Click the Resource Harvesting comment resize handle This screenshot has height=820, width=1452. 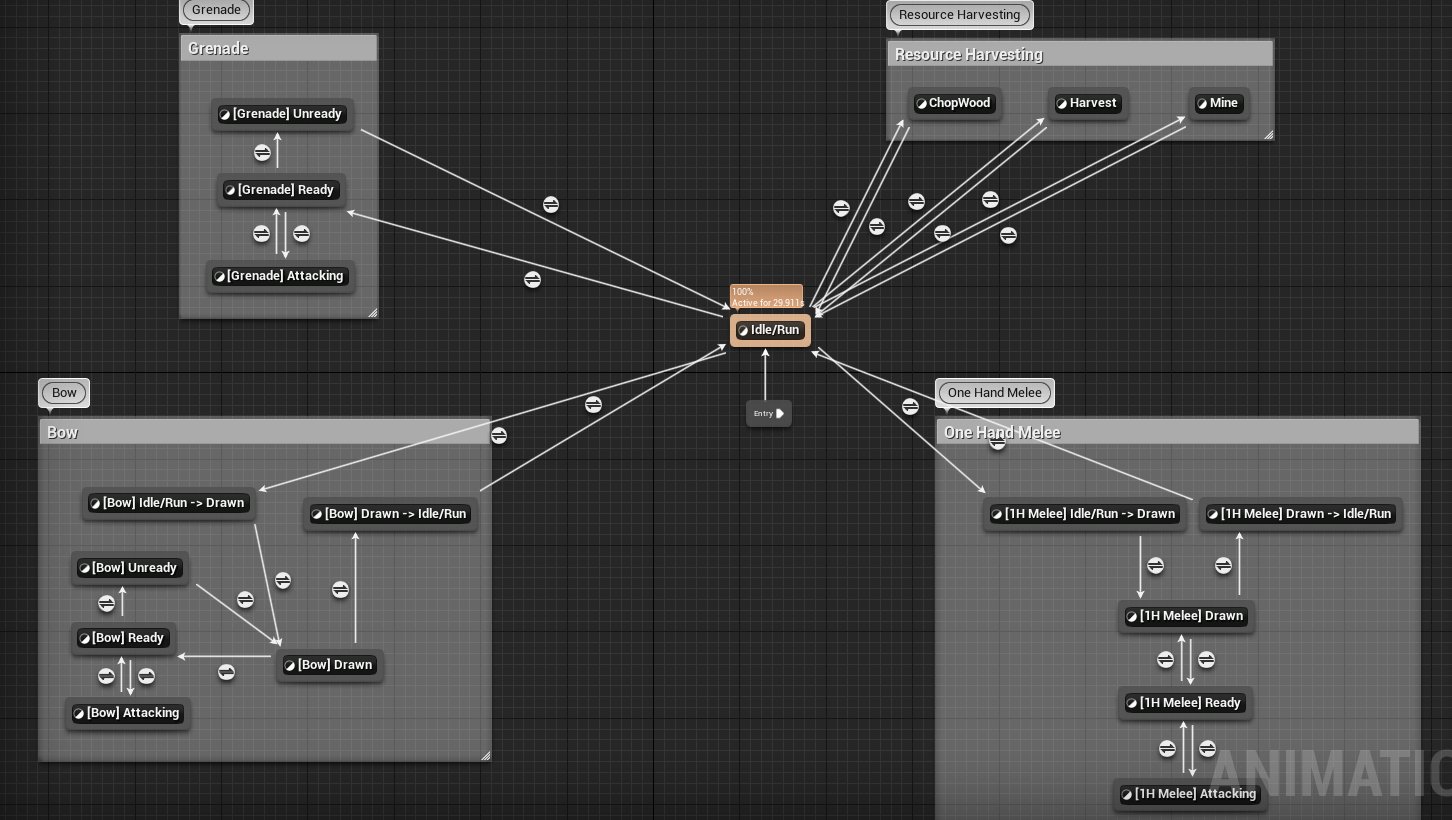[1268, 134]
